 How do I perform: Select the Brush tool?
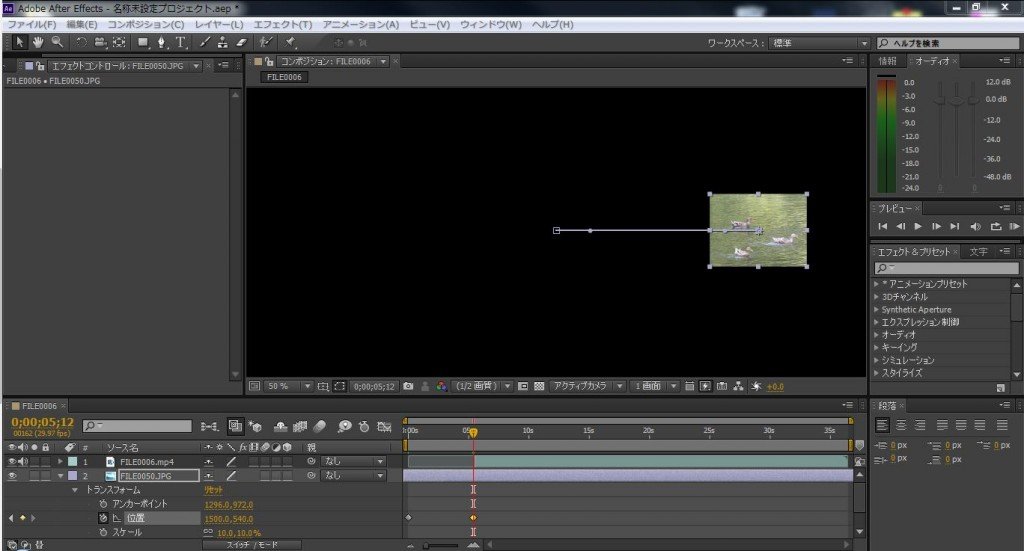204,42
